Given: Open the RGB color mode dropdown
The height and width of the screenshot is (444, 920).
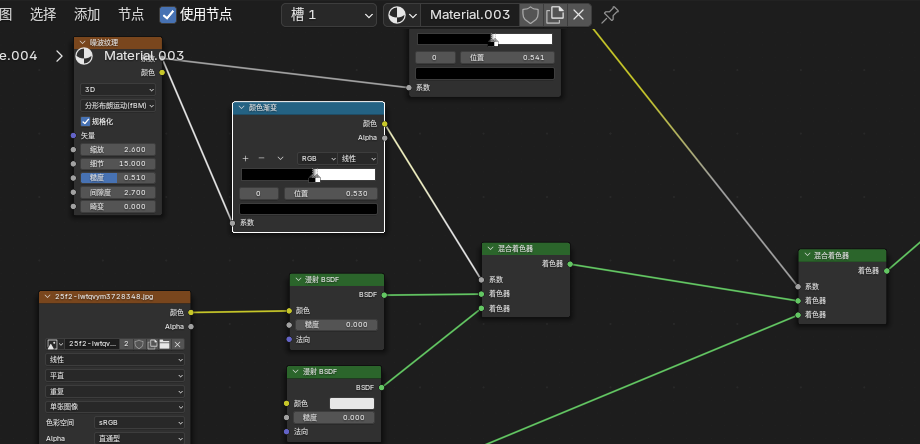Looking at the screenshot, I should click(317, 158).
